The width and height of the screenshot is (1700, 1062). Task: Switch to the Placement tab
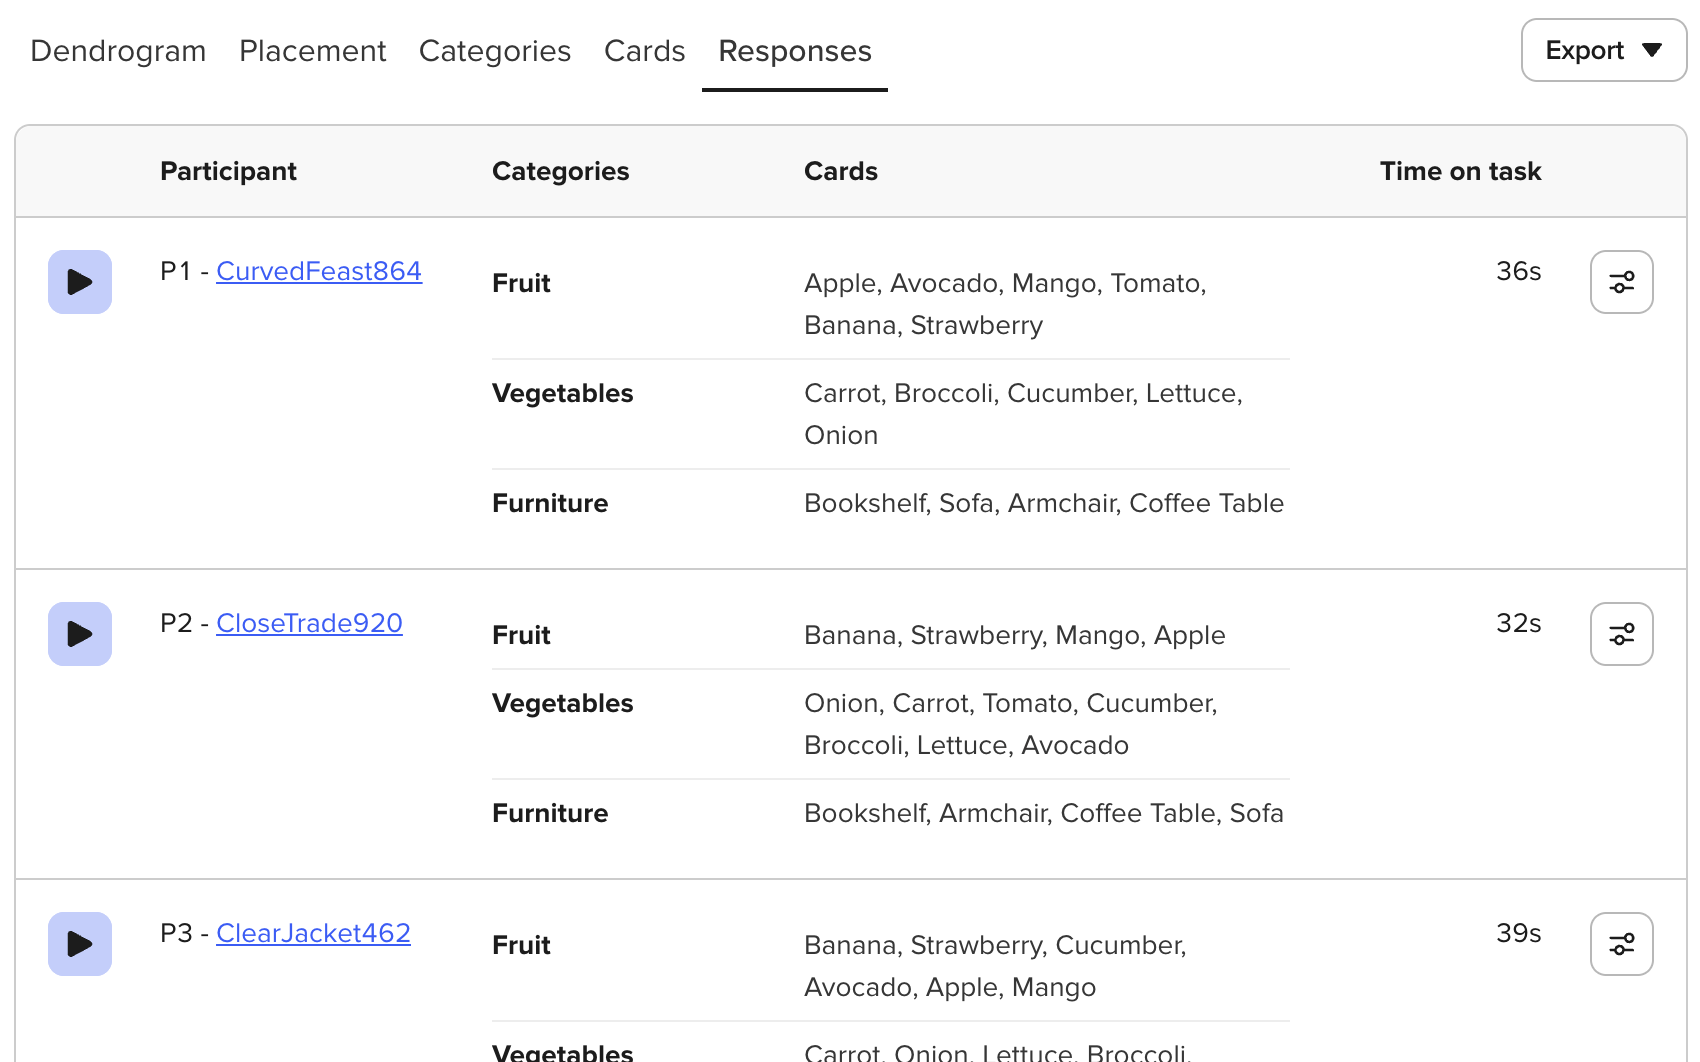tap(312, 51)
